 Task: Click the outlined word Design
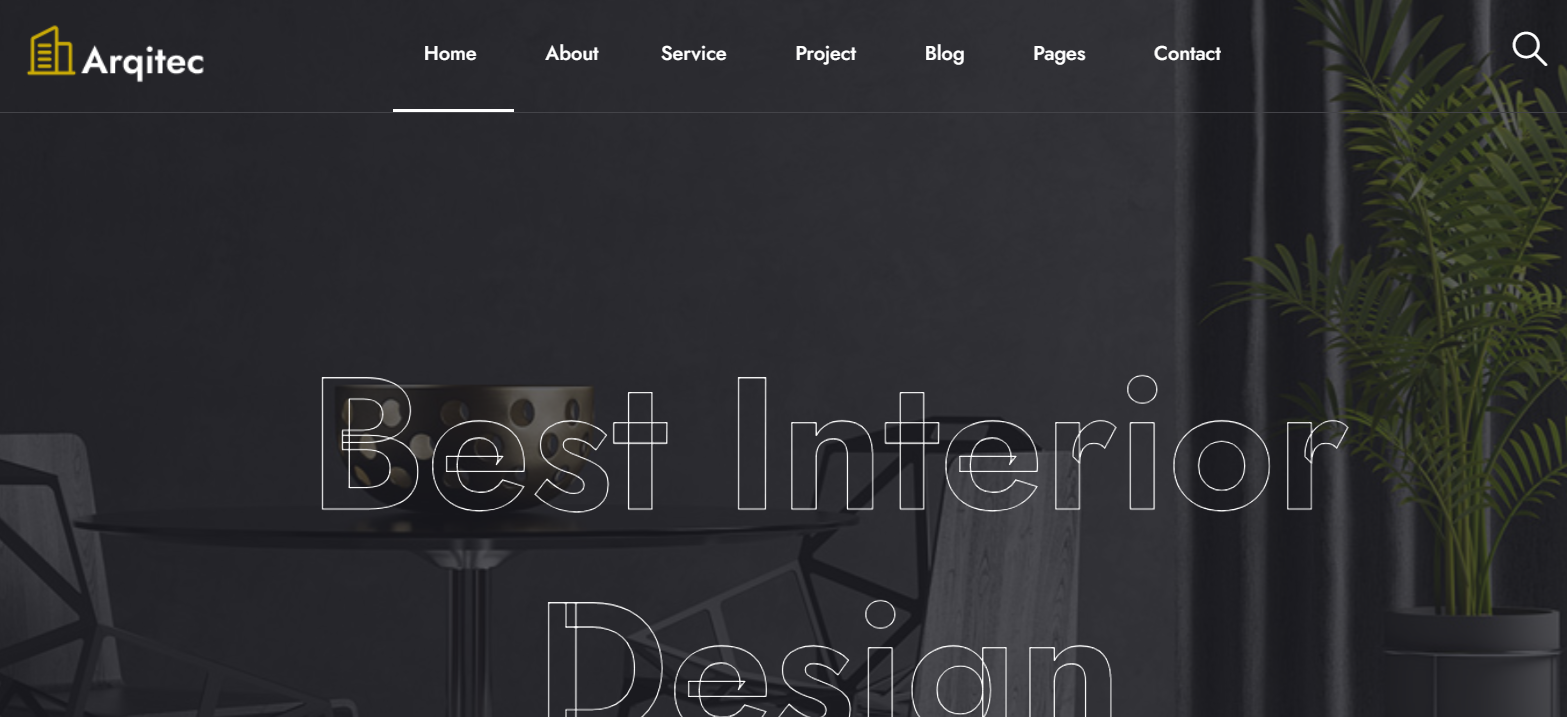830,660
